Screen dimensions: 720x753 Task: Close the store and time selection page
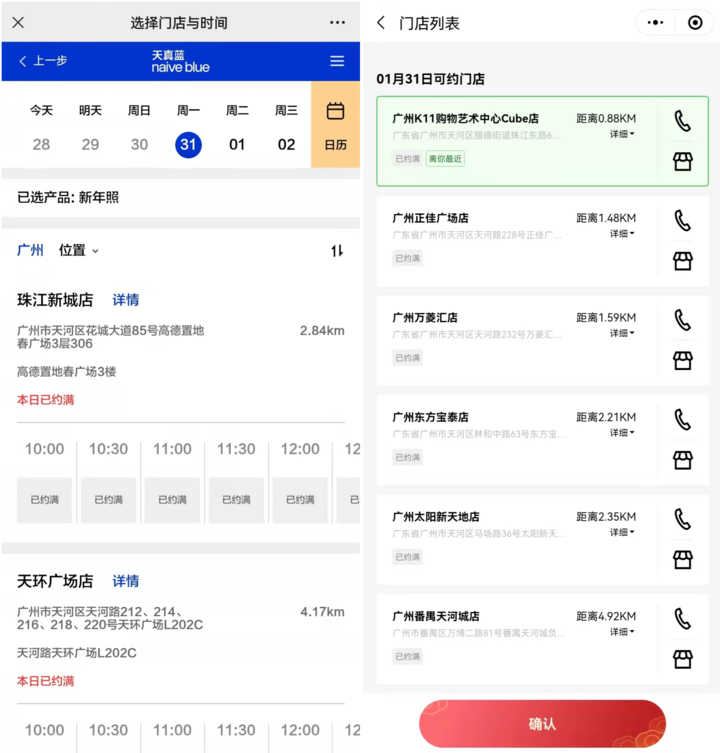click(18, 22)
